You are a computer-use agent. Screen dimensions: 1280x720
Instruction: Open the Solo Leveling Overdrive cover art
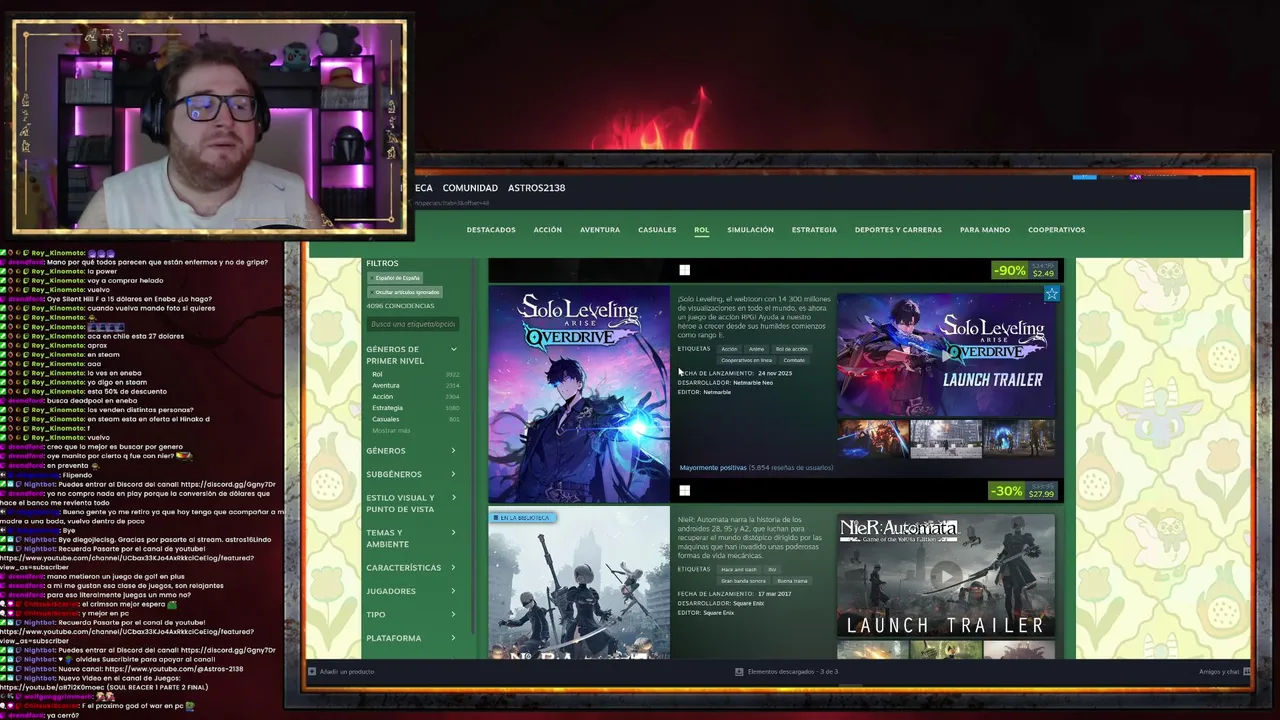[579, 394]
